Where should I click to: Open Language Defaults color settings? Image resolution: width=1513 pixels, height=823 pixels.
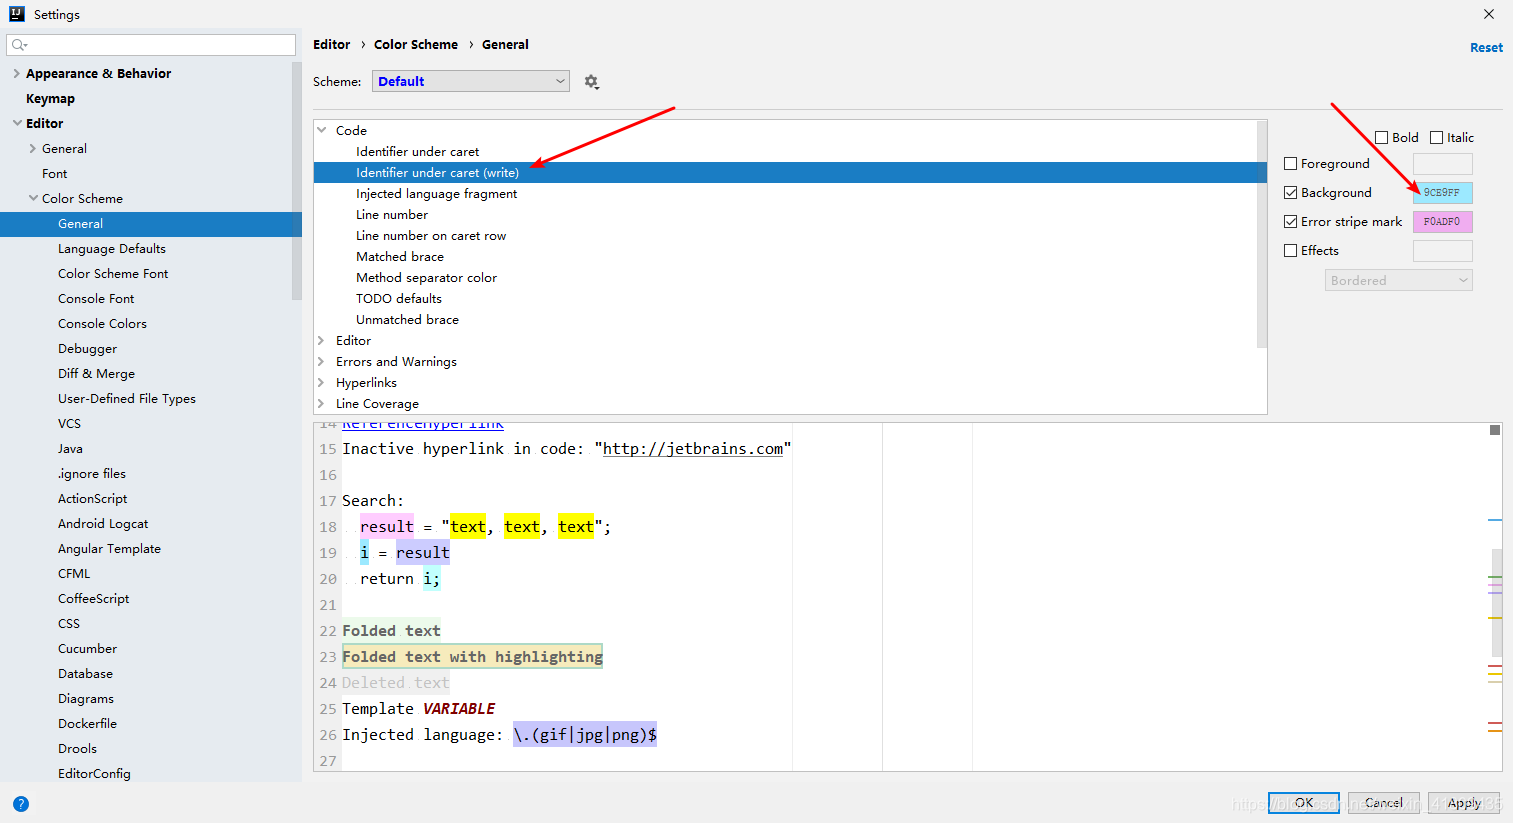pyautogui.click(x=112, y=249)
